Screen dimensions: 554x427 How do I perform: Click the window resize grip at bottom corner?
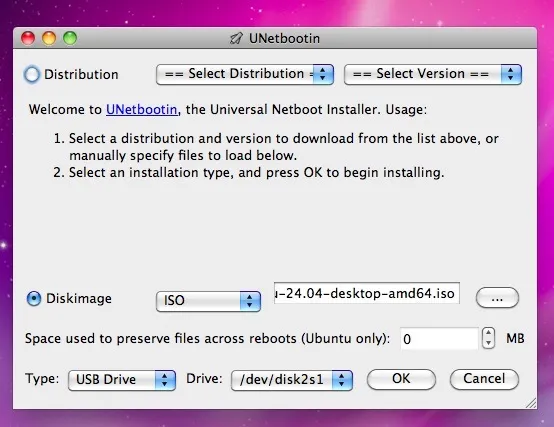[531, 403]
